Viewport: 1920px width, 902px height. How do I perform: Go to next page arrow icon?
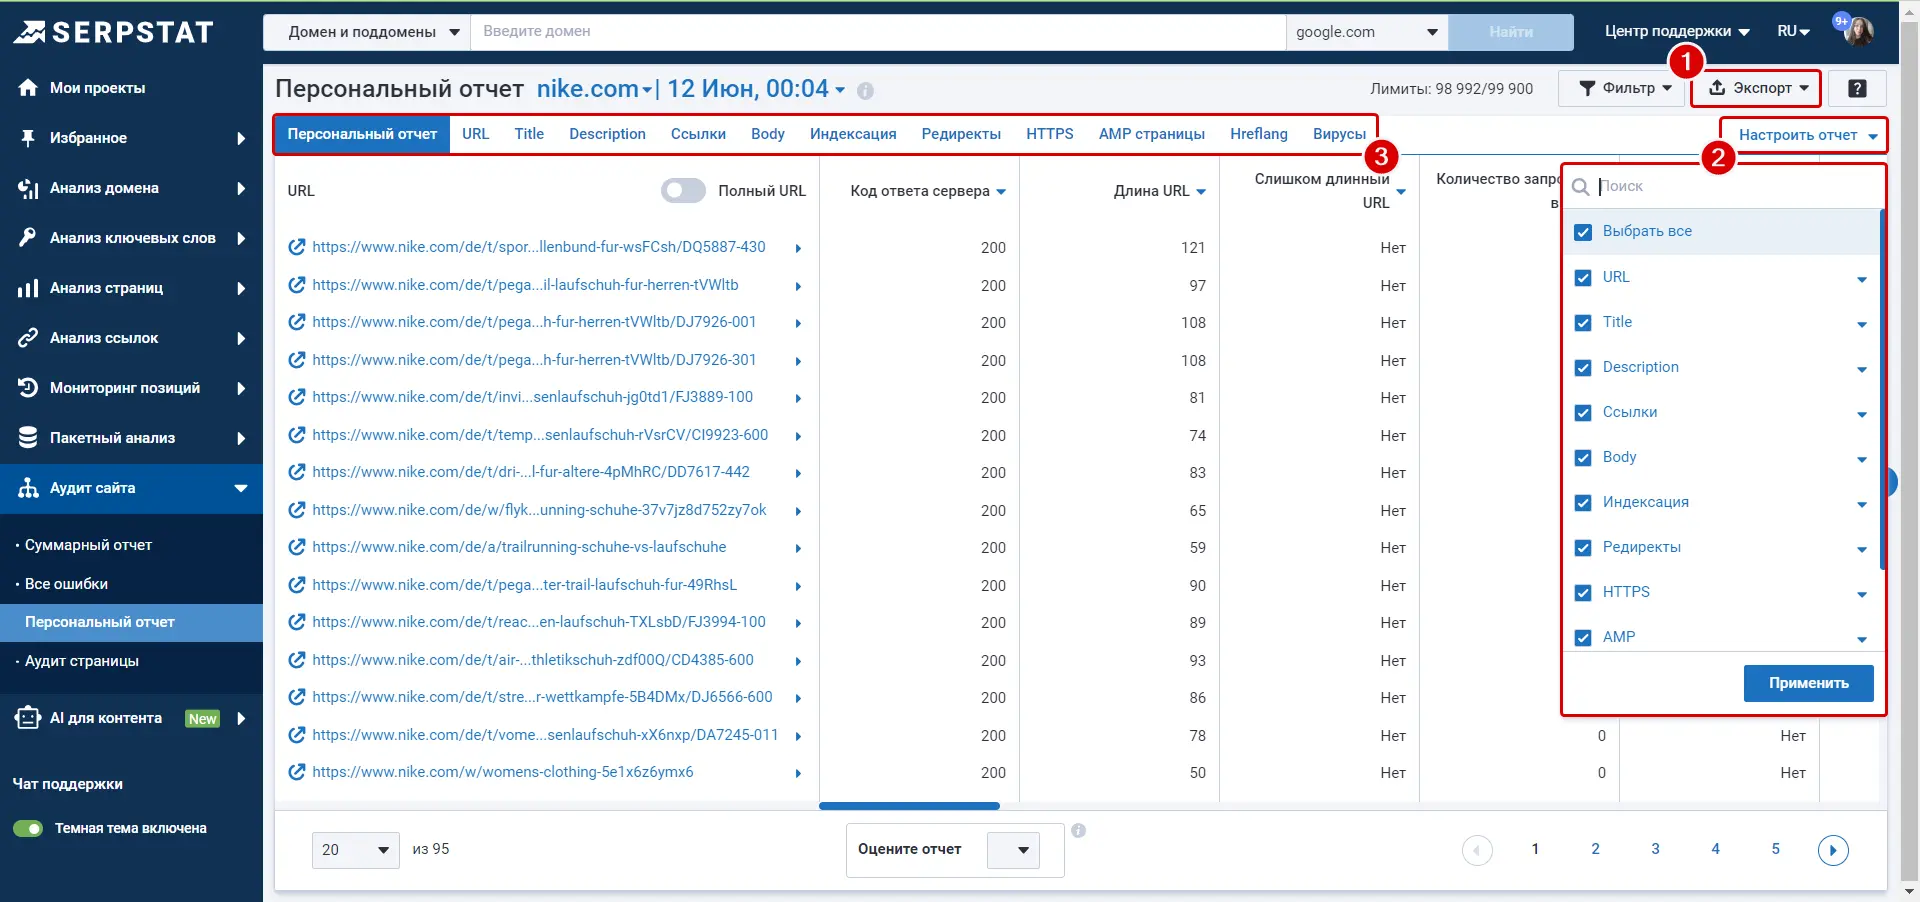(x=1832, y=850)
